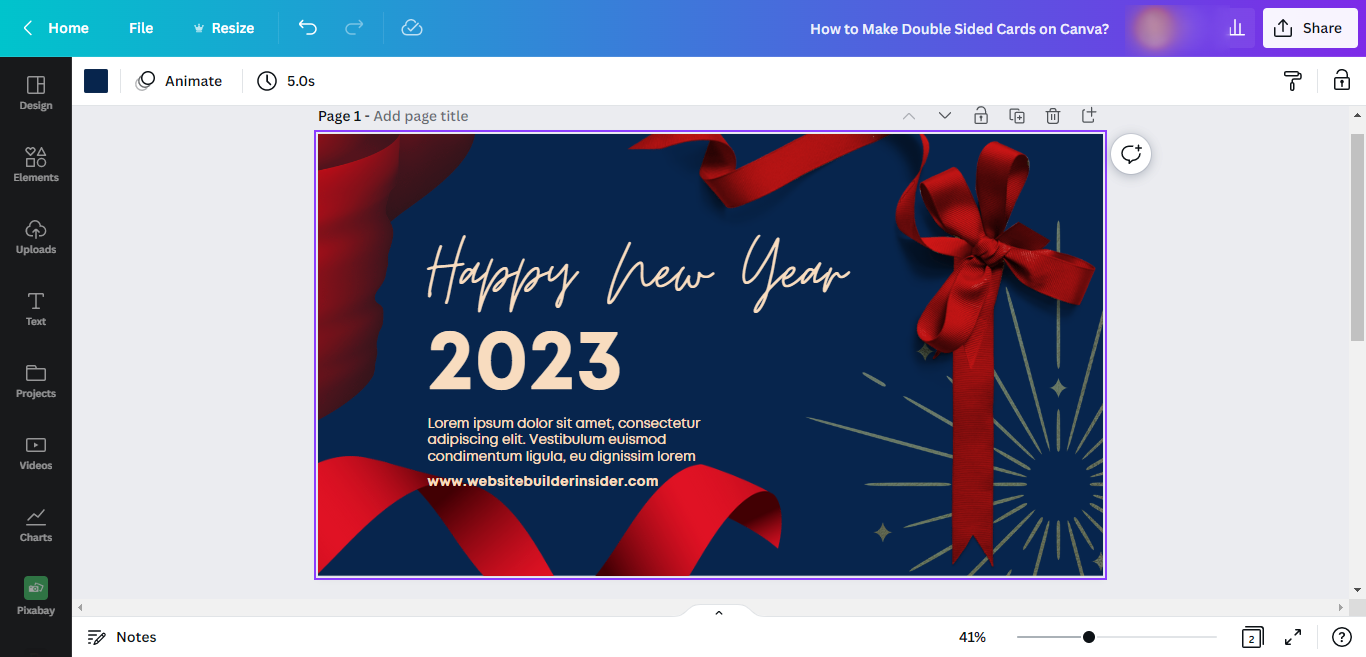Open the background color swatch
Image resolution: width=1366 pixels, height=657 pixels.
pyautogui.click(x=96, y=81)
